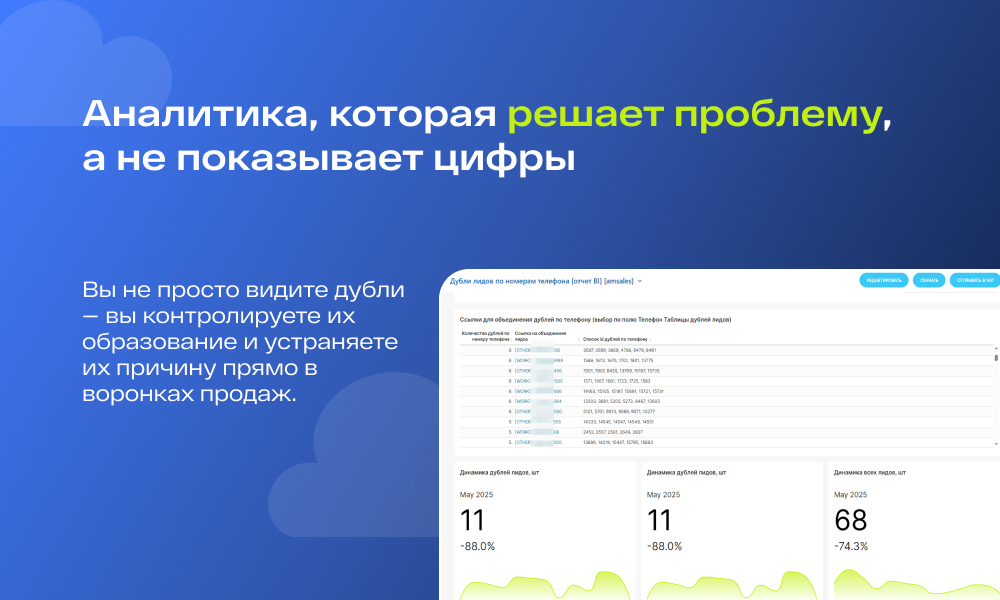
Task: Click the Скачать button
Action: (x=929, y=281)
